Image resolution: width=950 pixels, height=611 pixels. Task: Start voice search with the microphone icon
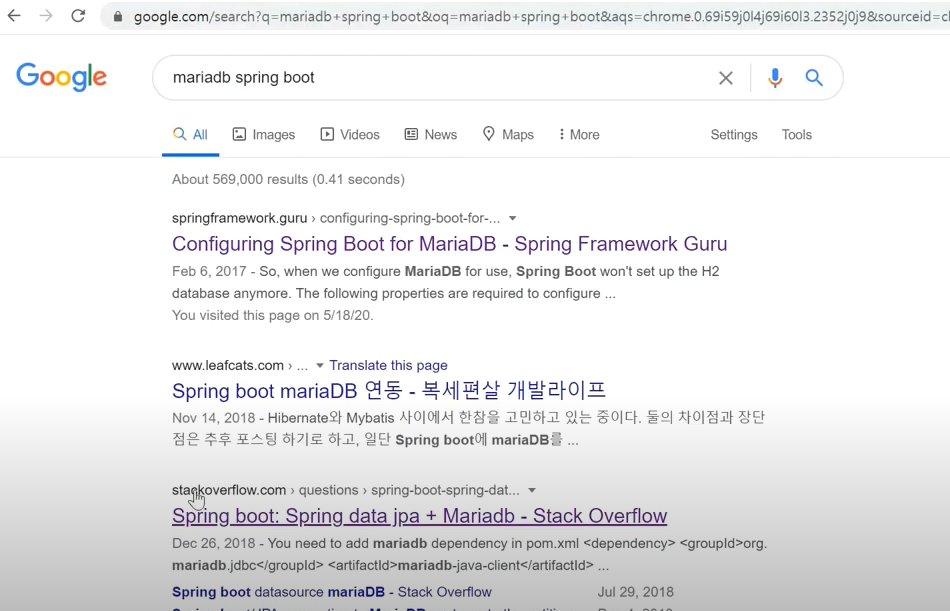(775, 78)
